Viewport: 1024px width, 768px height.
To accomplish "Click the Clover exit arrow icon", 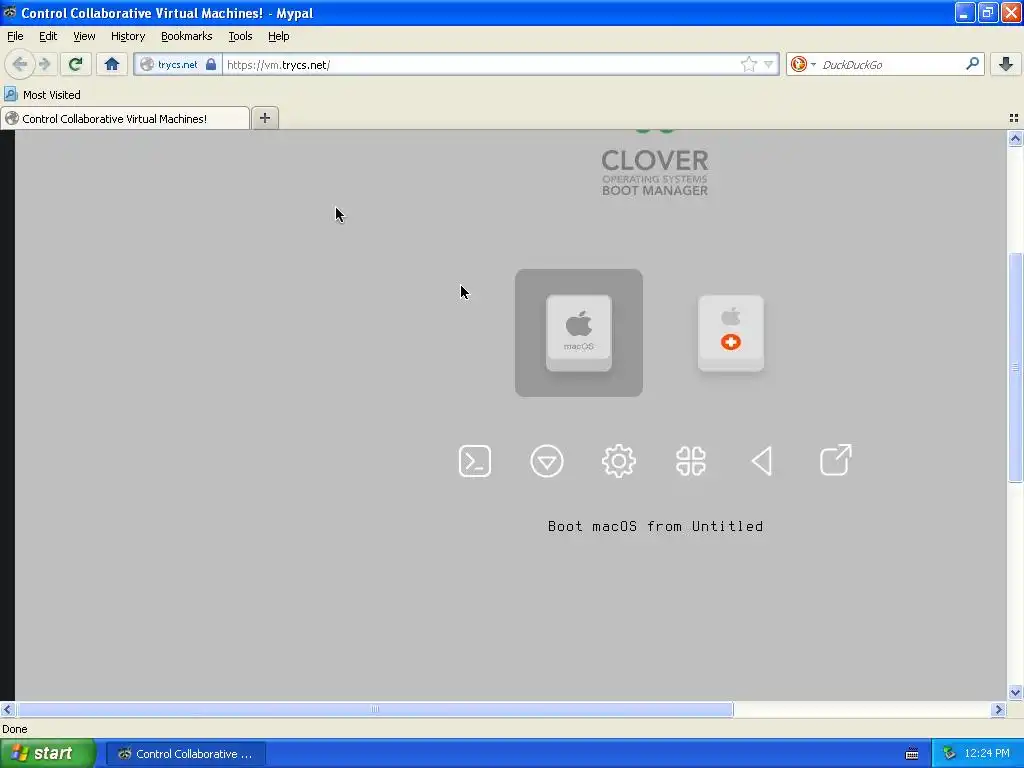I will pyautogui.click(x=835, y=460).
